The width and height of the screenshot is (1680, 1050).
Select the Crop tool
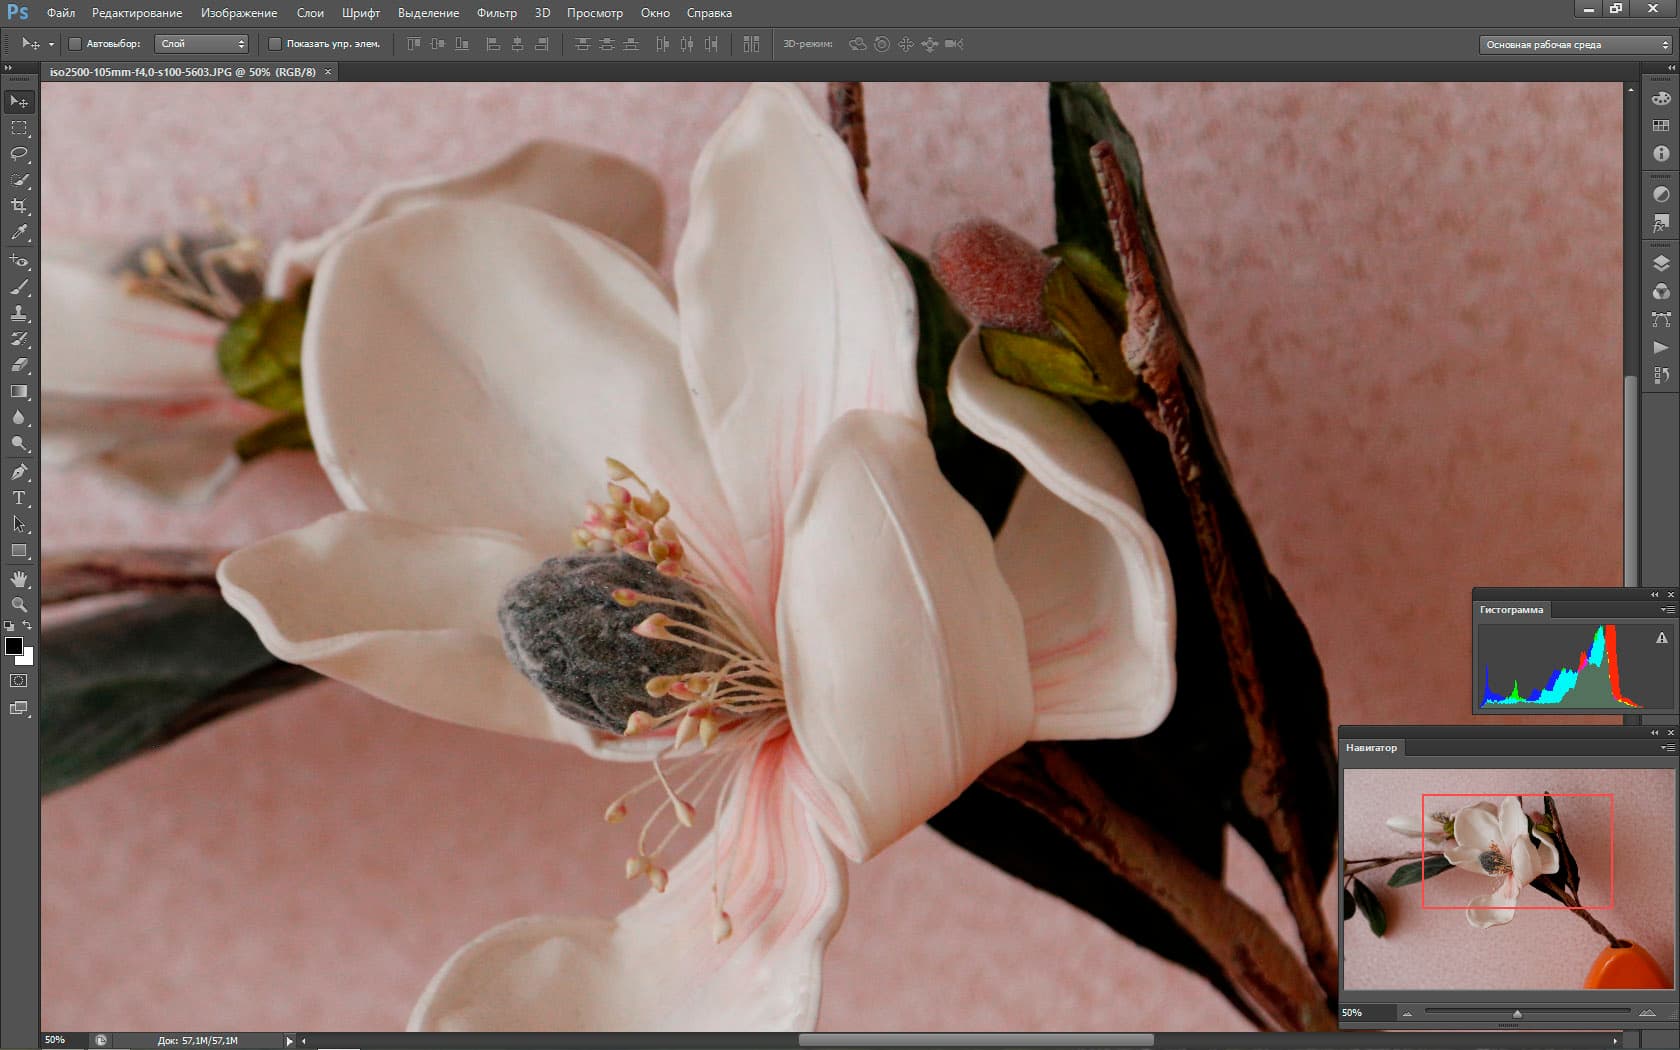pos(19,206)
